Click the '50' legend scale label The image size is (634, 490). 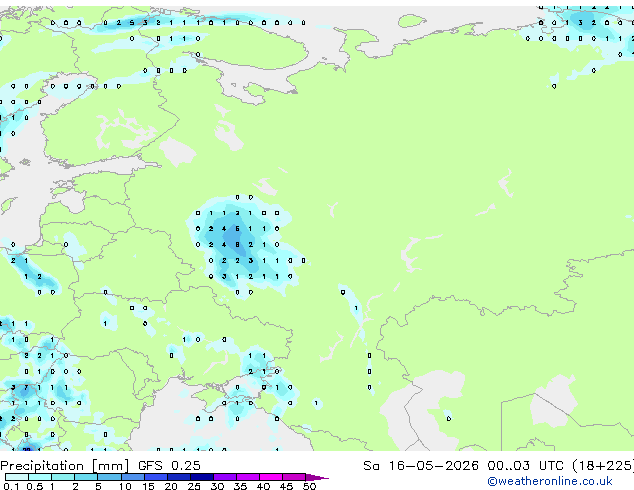(x=309, y=486)
